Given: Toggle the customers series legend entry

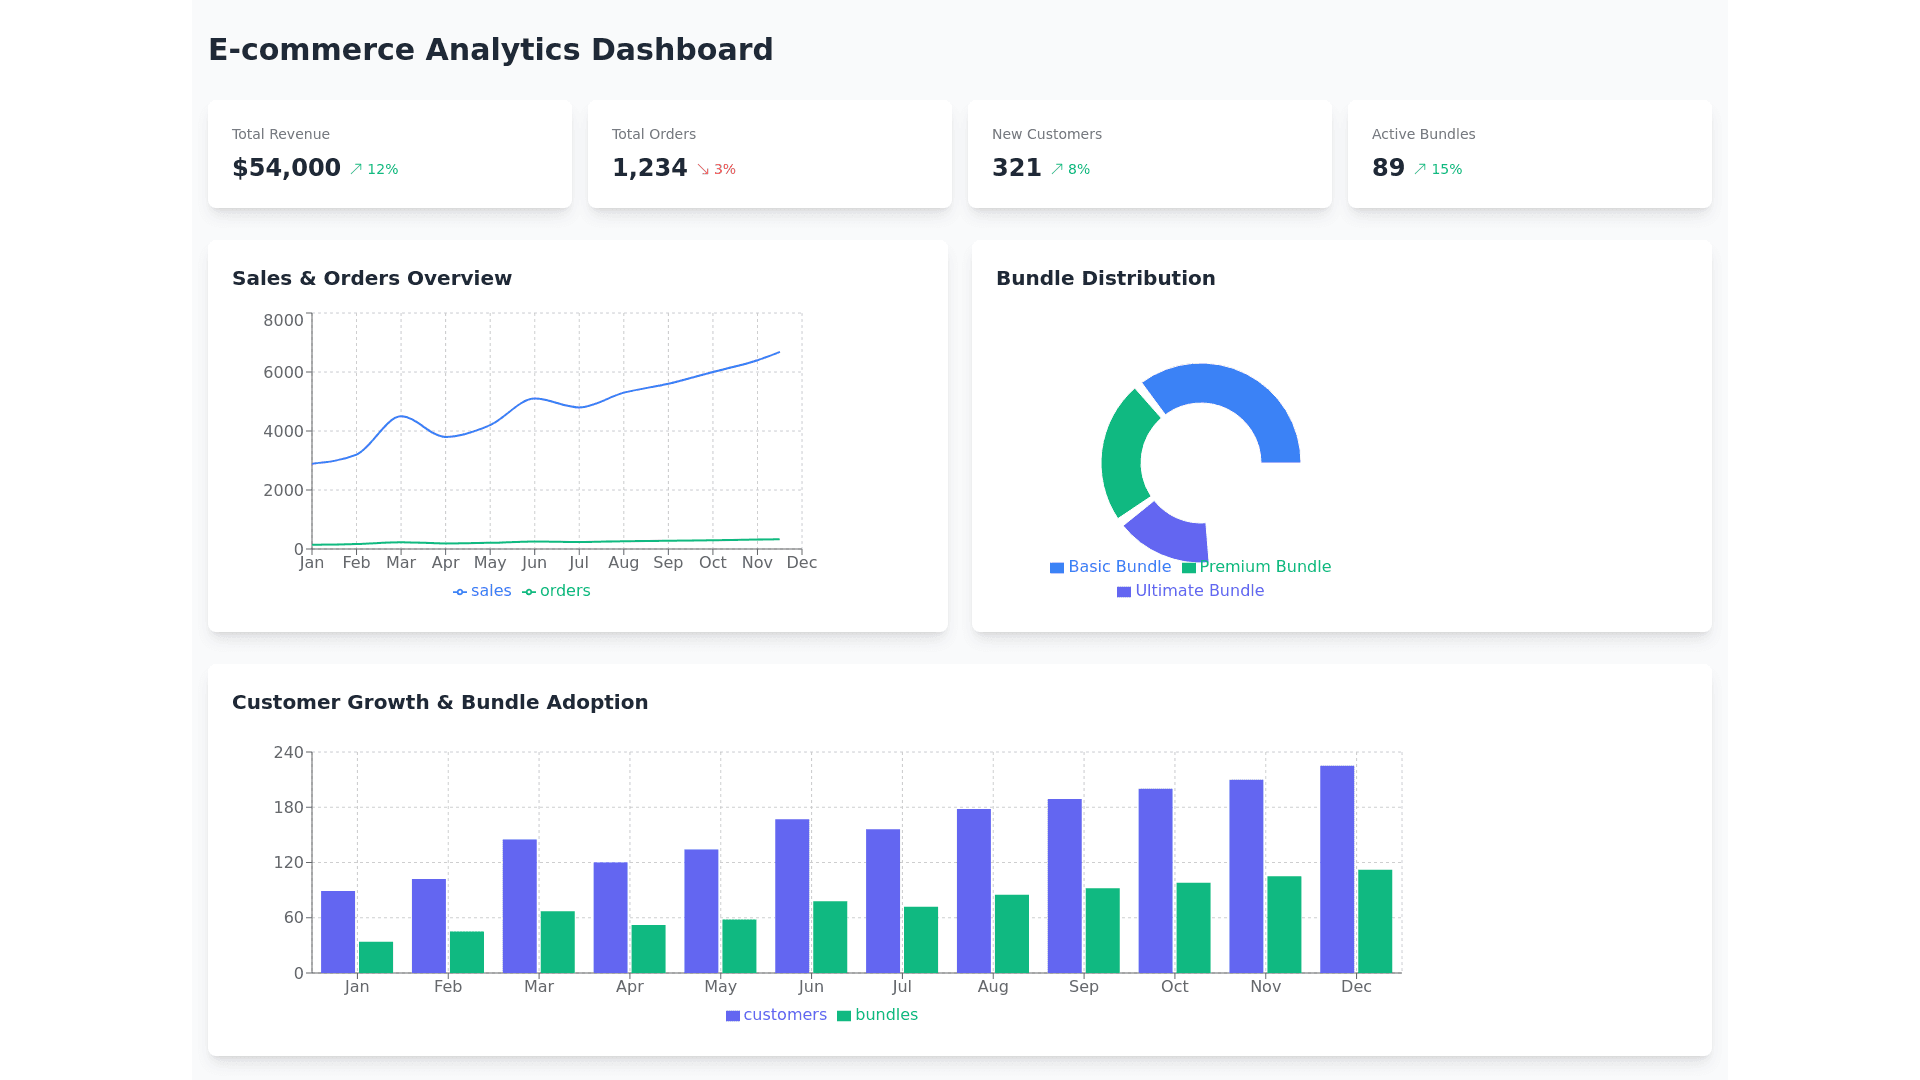Looking at the screenshot, I should (x=776, y=1015).
